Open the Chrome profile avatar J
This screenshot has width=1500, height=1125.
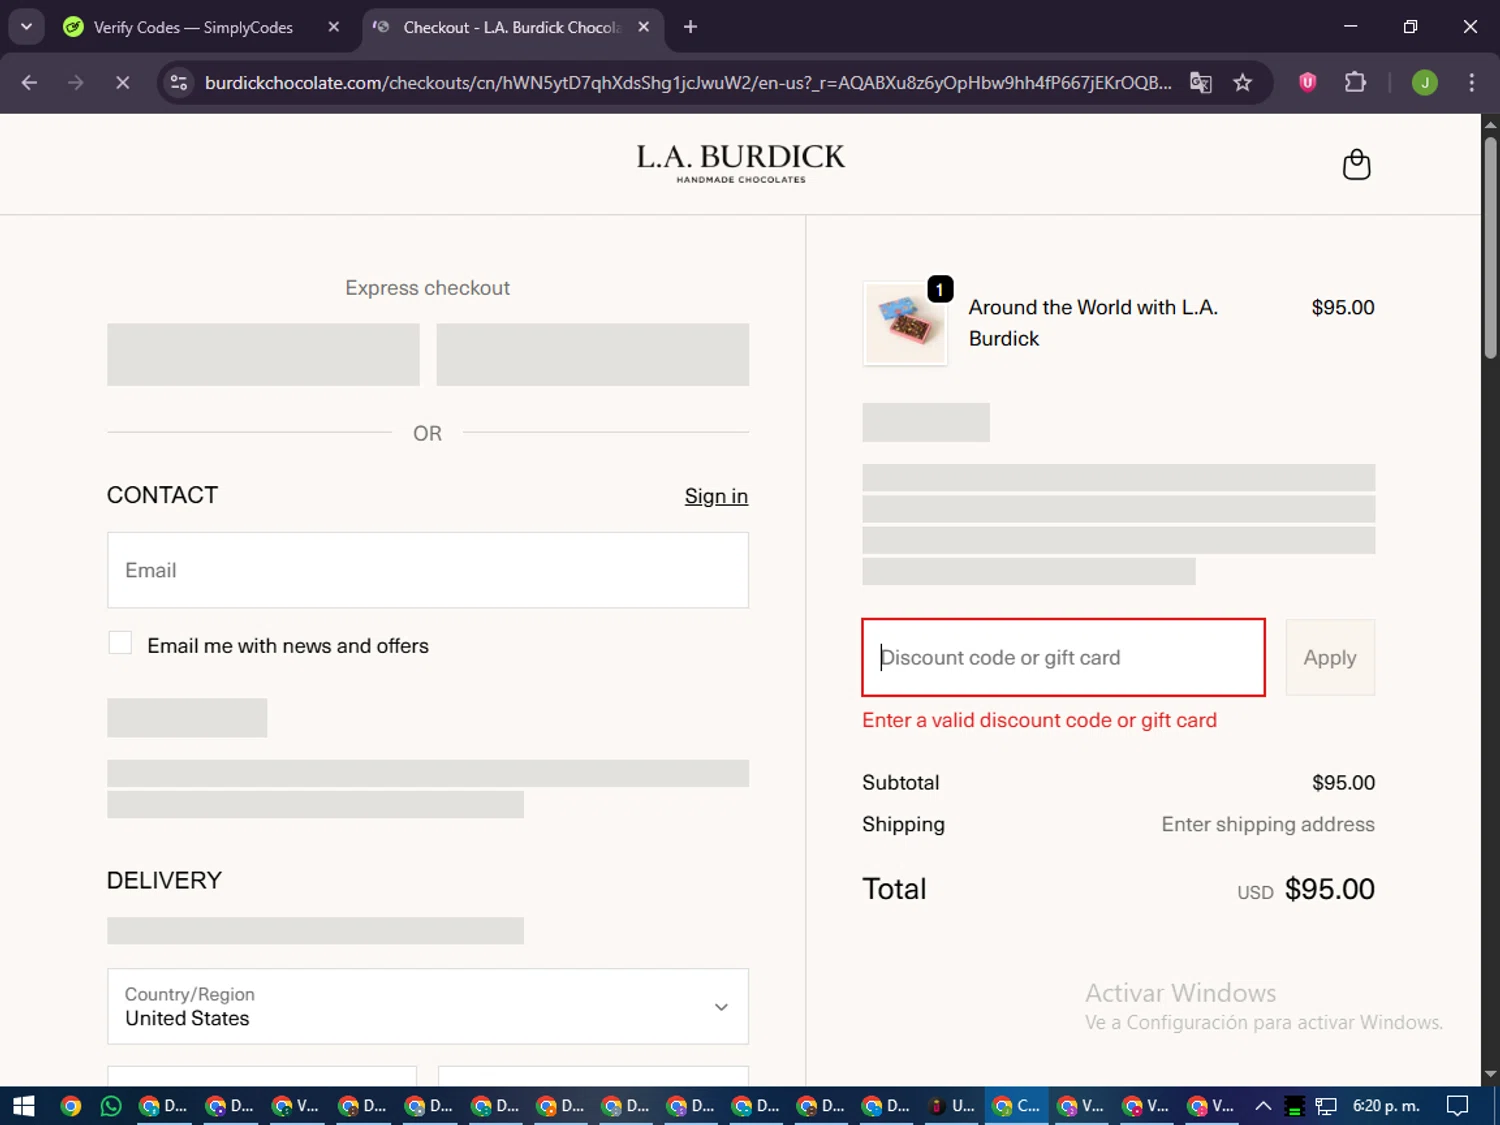tap(1424, 83)
